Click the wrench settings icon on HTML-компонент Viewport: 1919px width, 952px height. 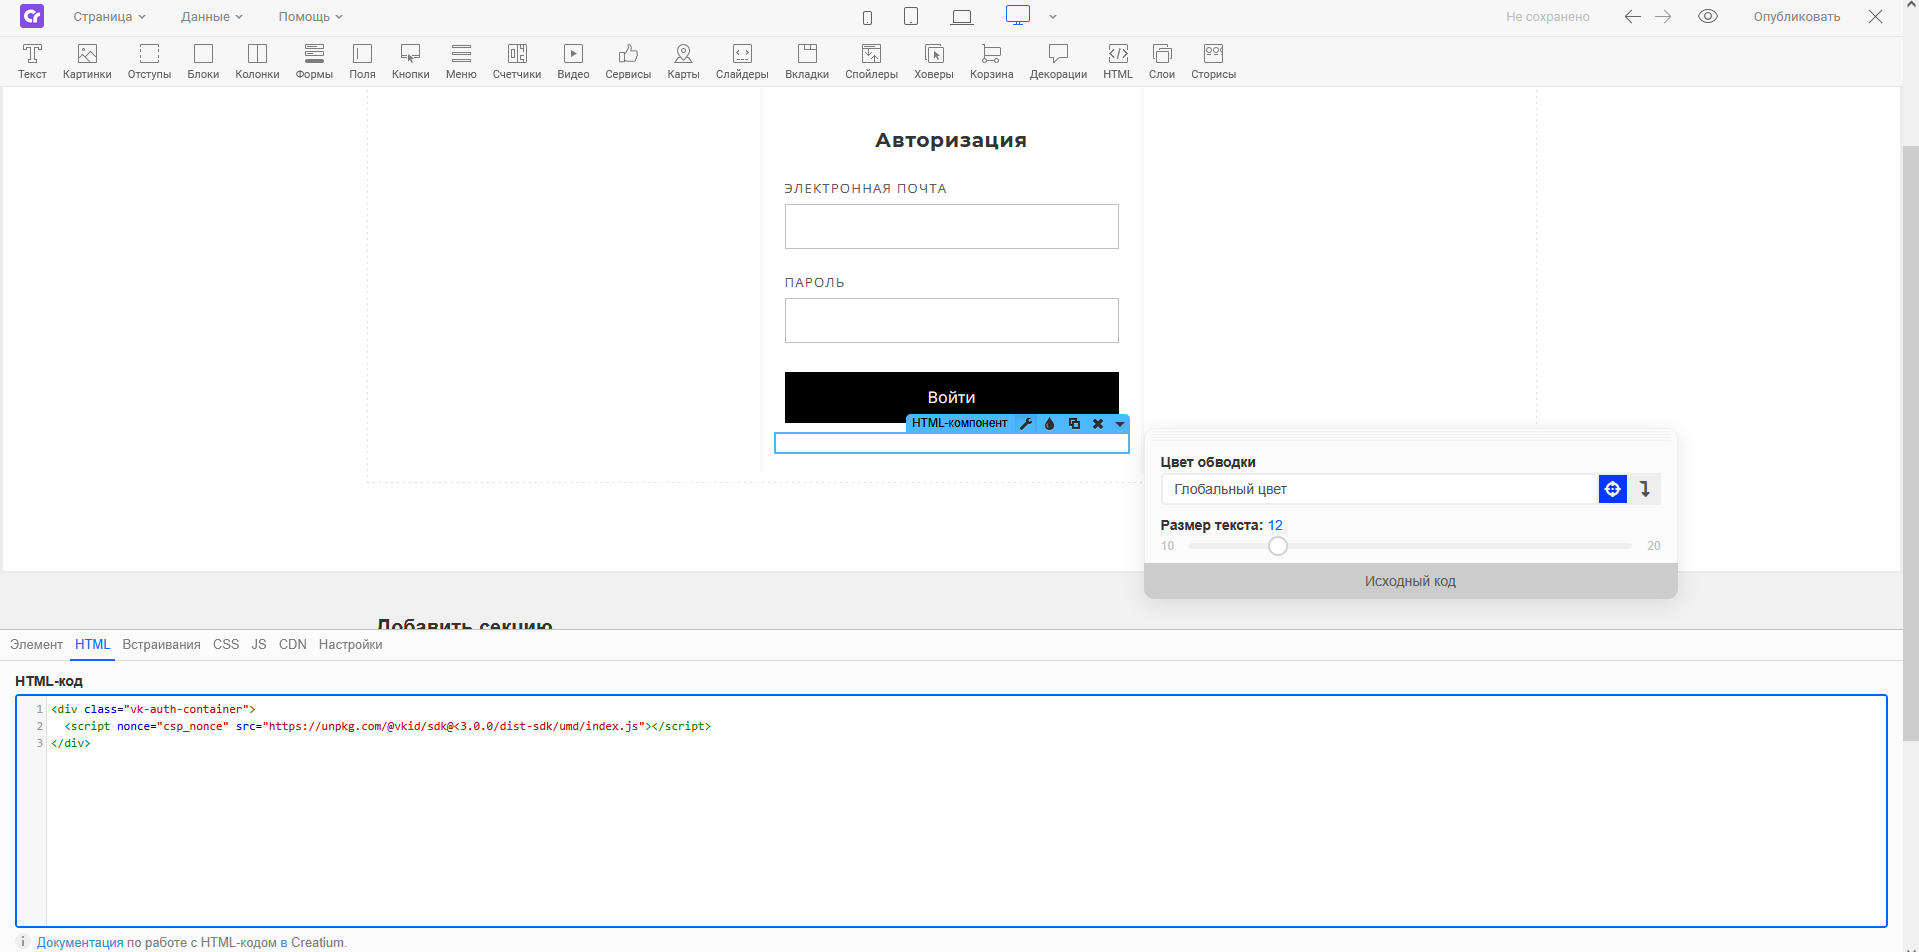point(1026,424)
